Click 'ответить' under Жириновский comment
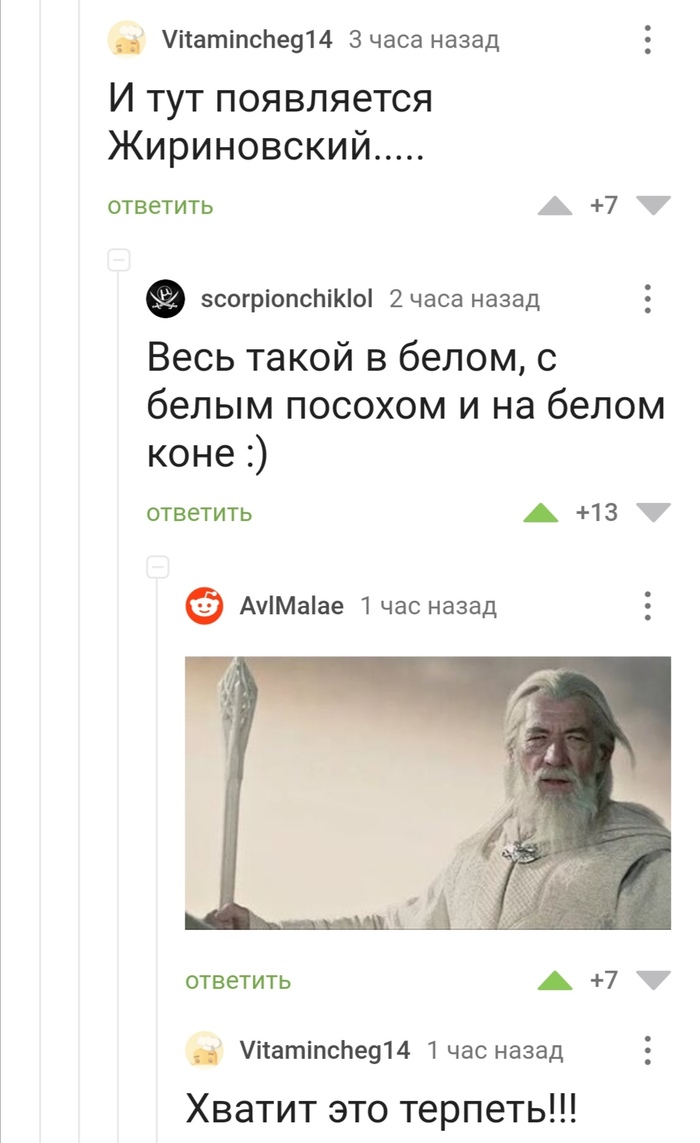Viewport: 700px width, 1143px height. pos(160,206)
